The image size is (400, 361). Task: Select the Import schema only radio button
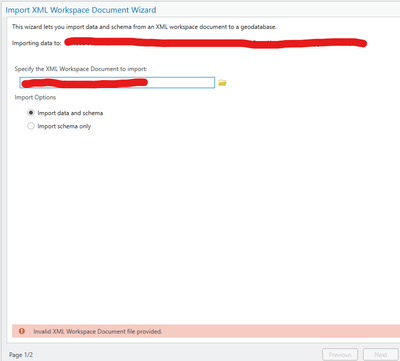pyautogui.click(x=31, y=126)
